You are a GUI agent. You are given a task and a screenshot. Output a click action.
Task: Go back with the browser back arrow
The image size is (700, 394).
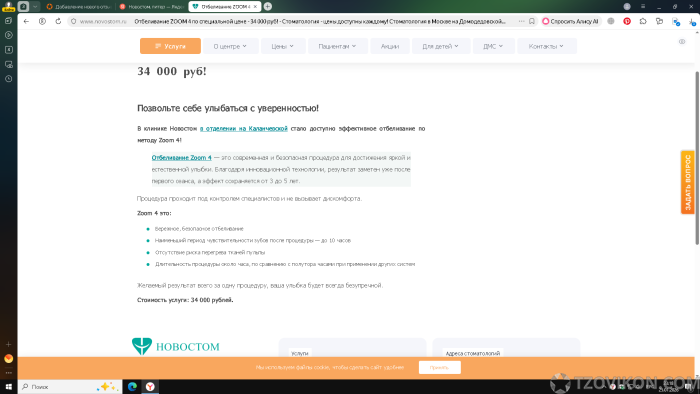click(26, 21)
